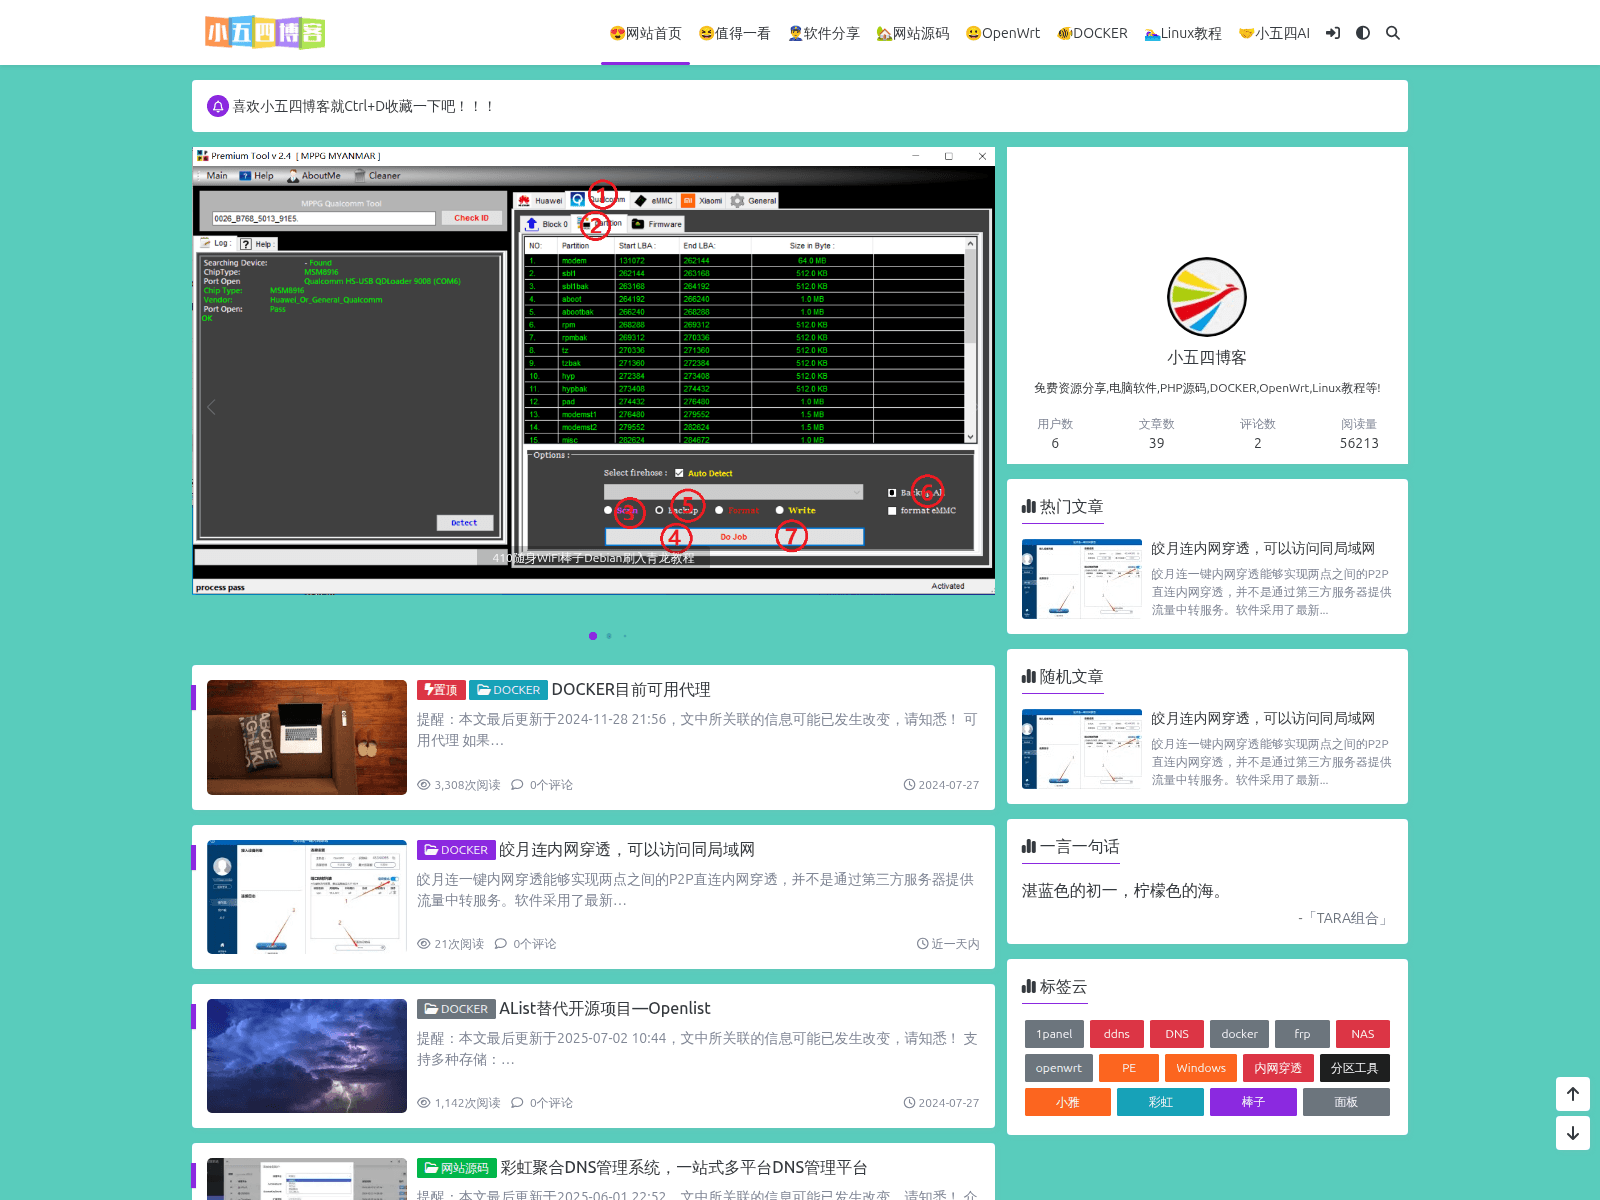Select the second carousel indicator dot
1600x1200 pixels.
(x=609, y=636)
